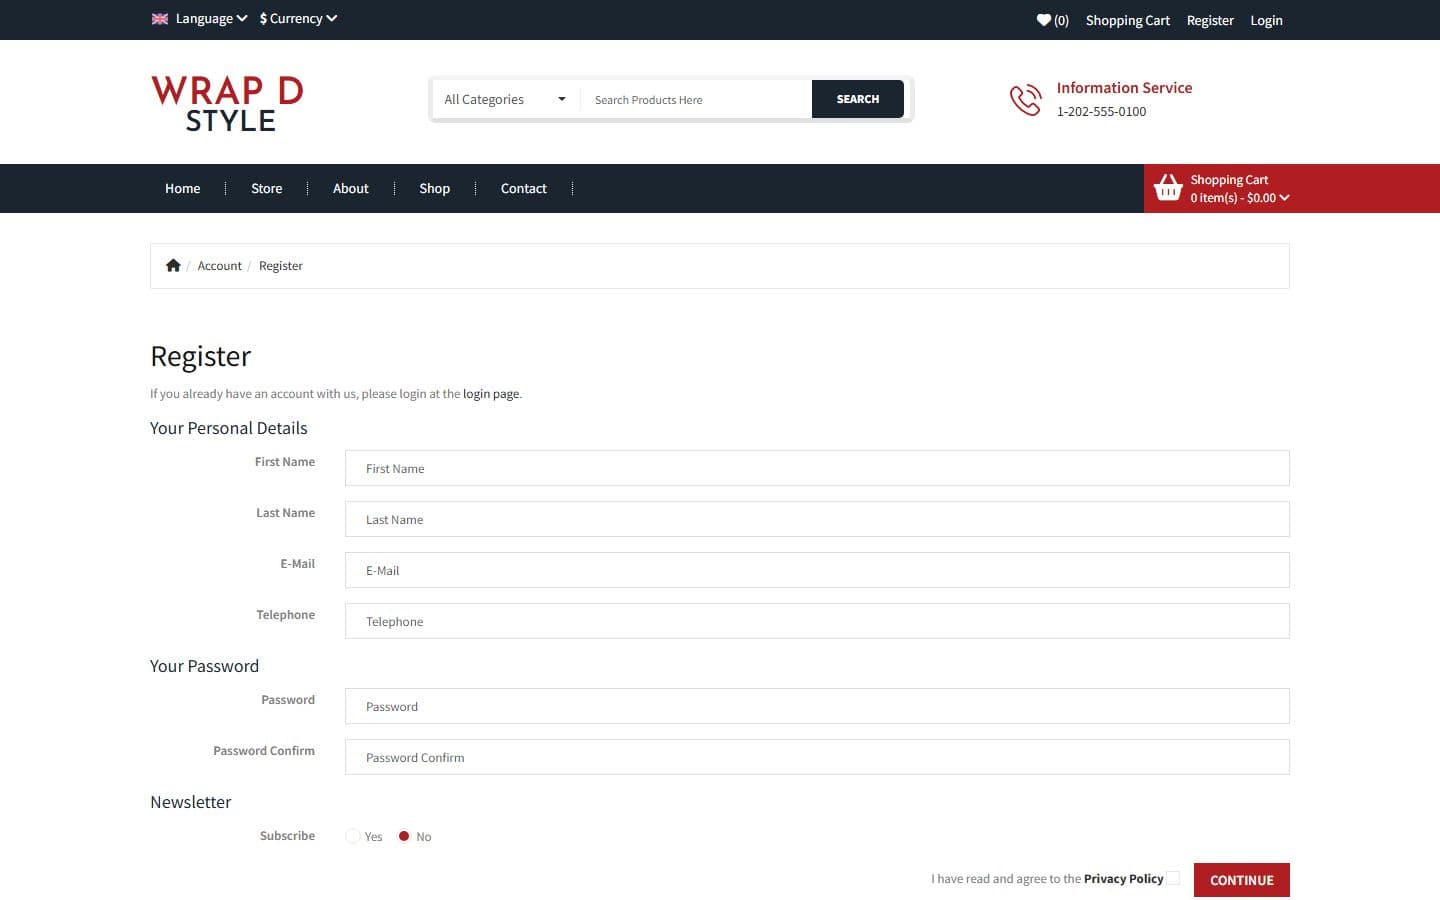Click the Information Service heading
The height and width of the screenshot is (900, 1440).
click(x=1125, y=88)
